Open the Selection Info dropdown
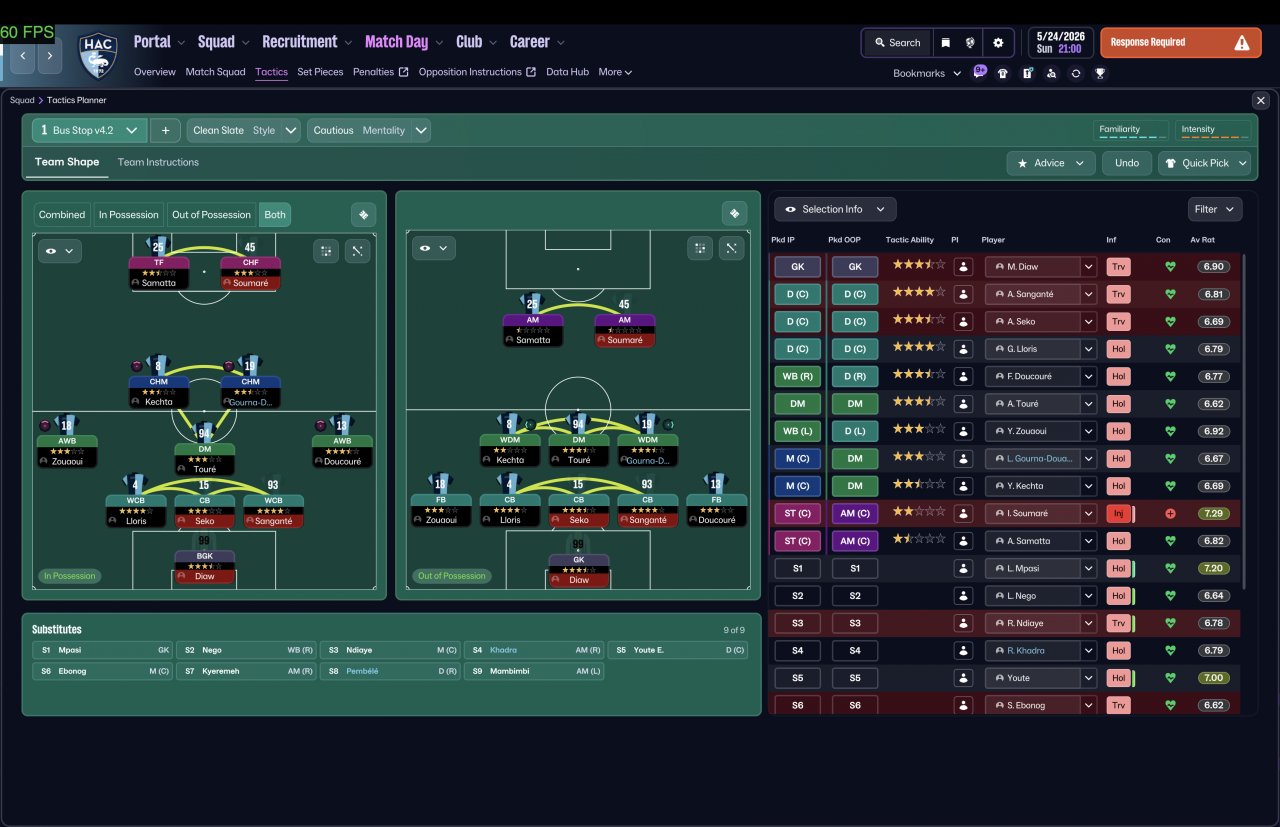The image size is (1280, 827). coord(835,209)
